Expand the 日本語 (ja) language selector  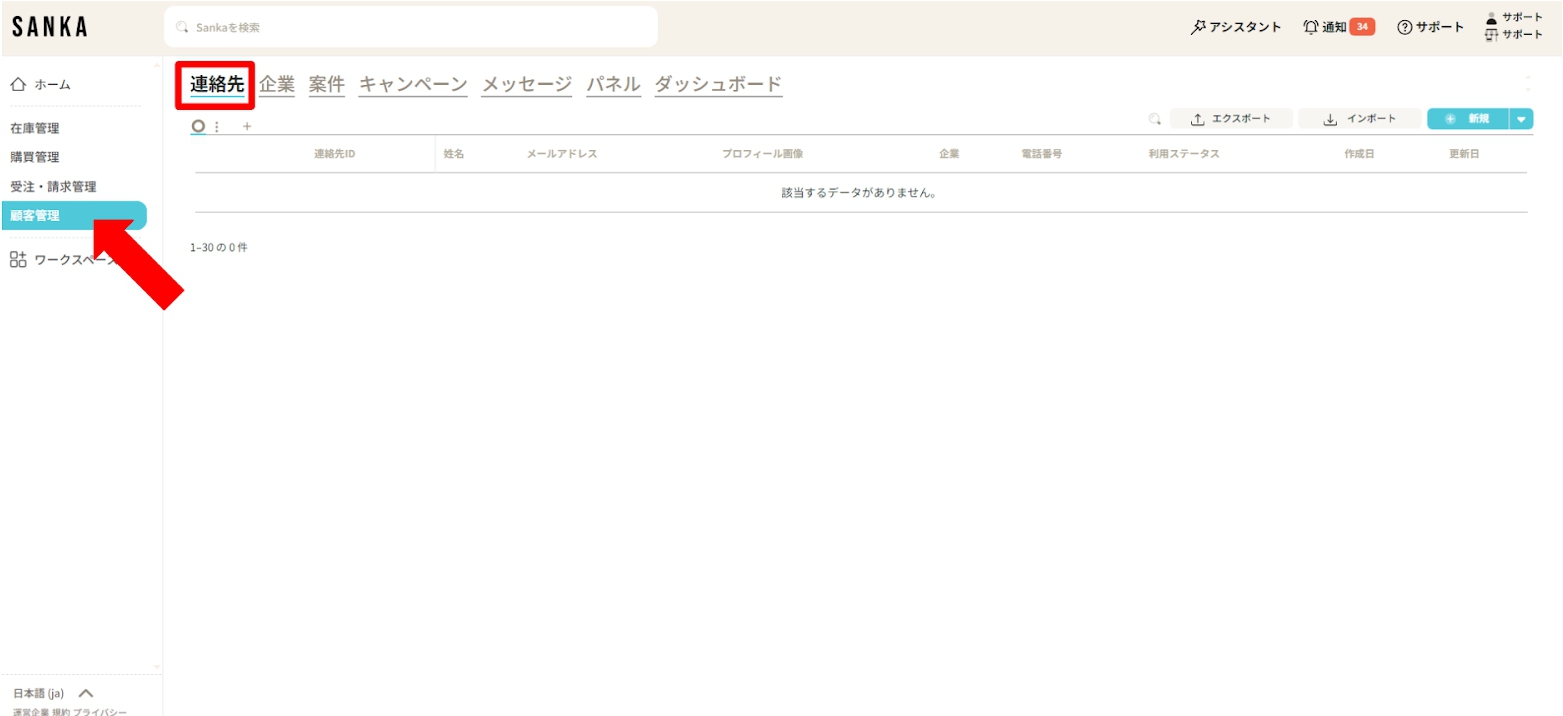53,693
